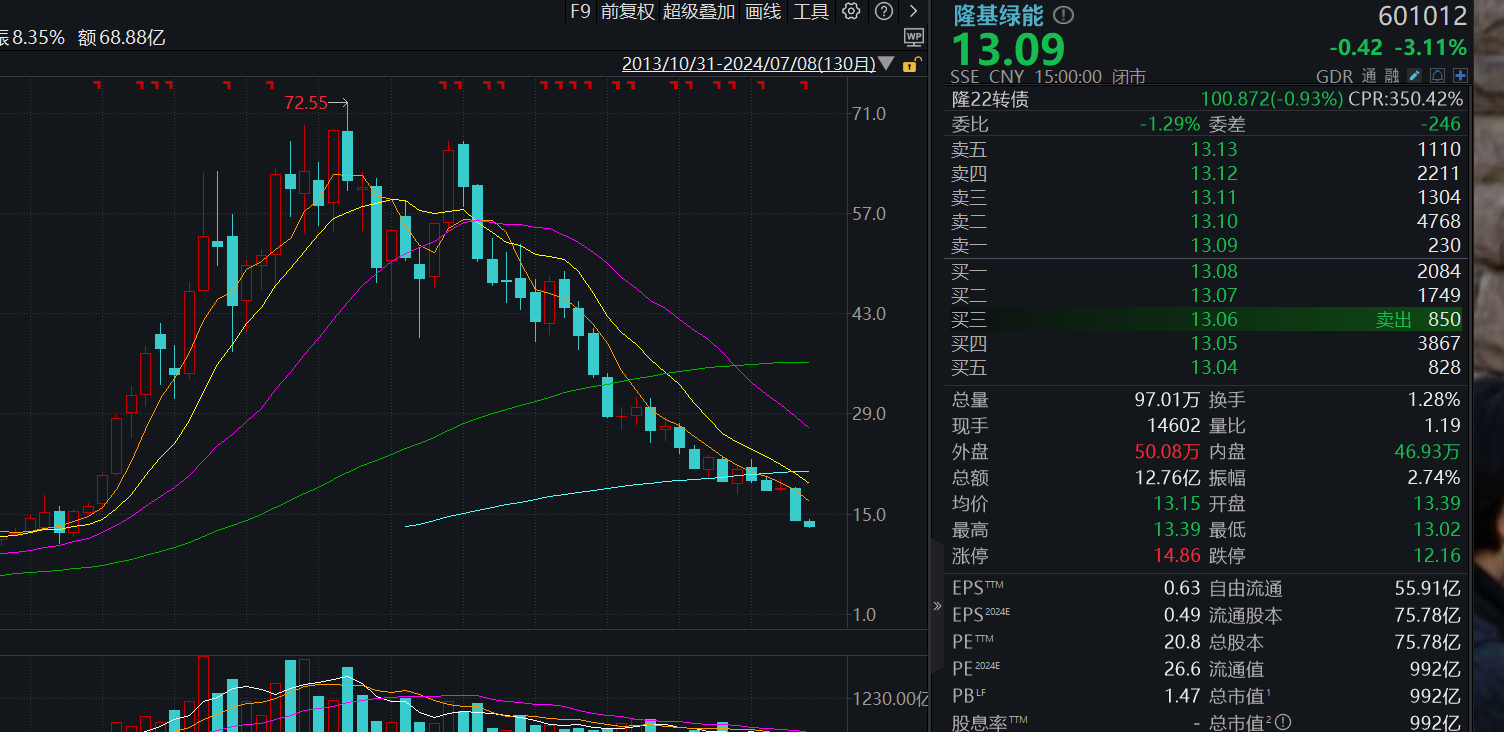The image size is (1504, 732).
Task: Open date range dropdown triangle
Action: (887, 64)
